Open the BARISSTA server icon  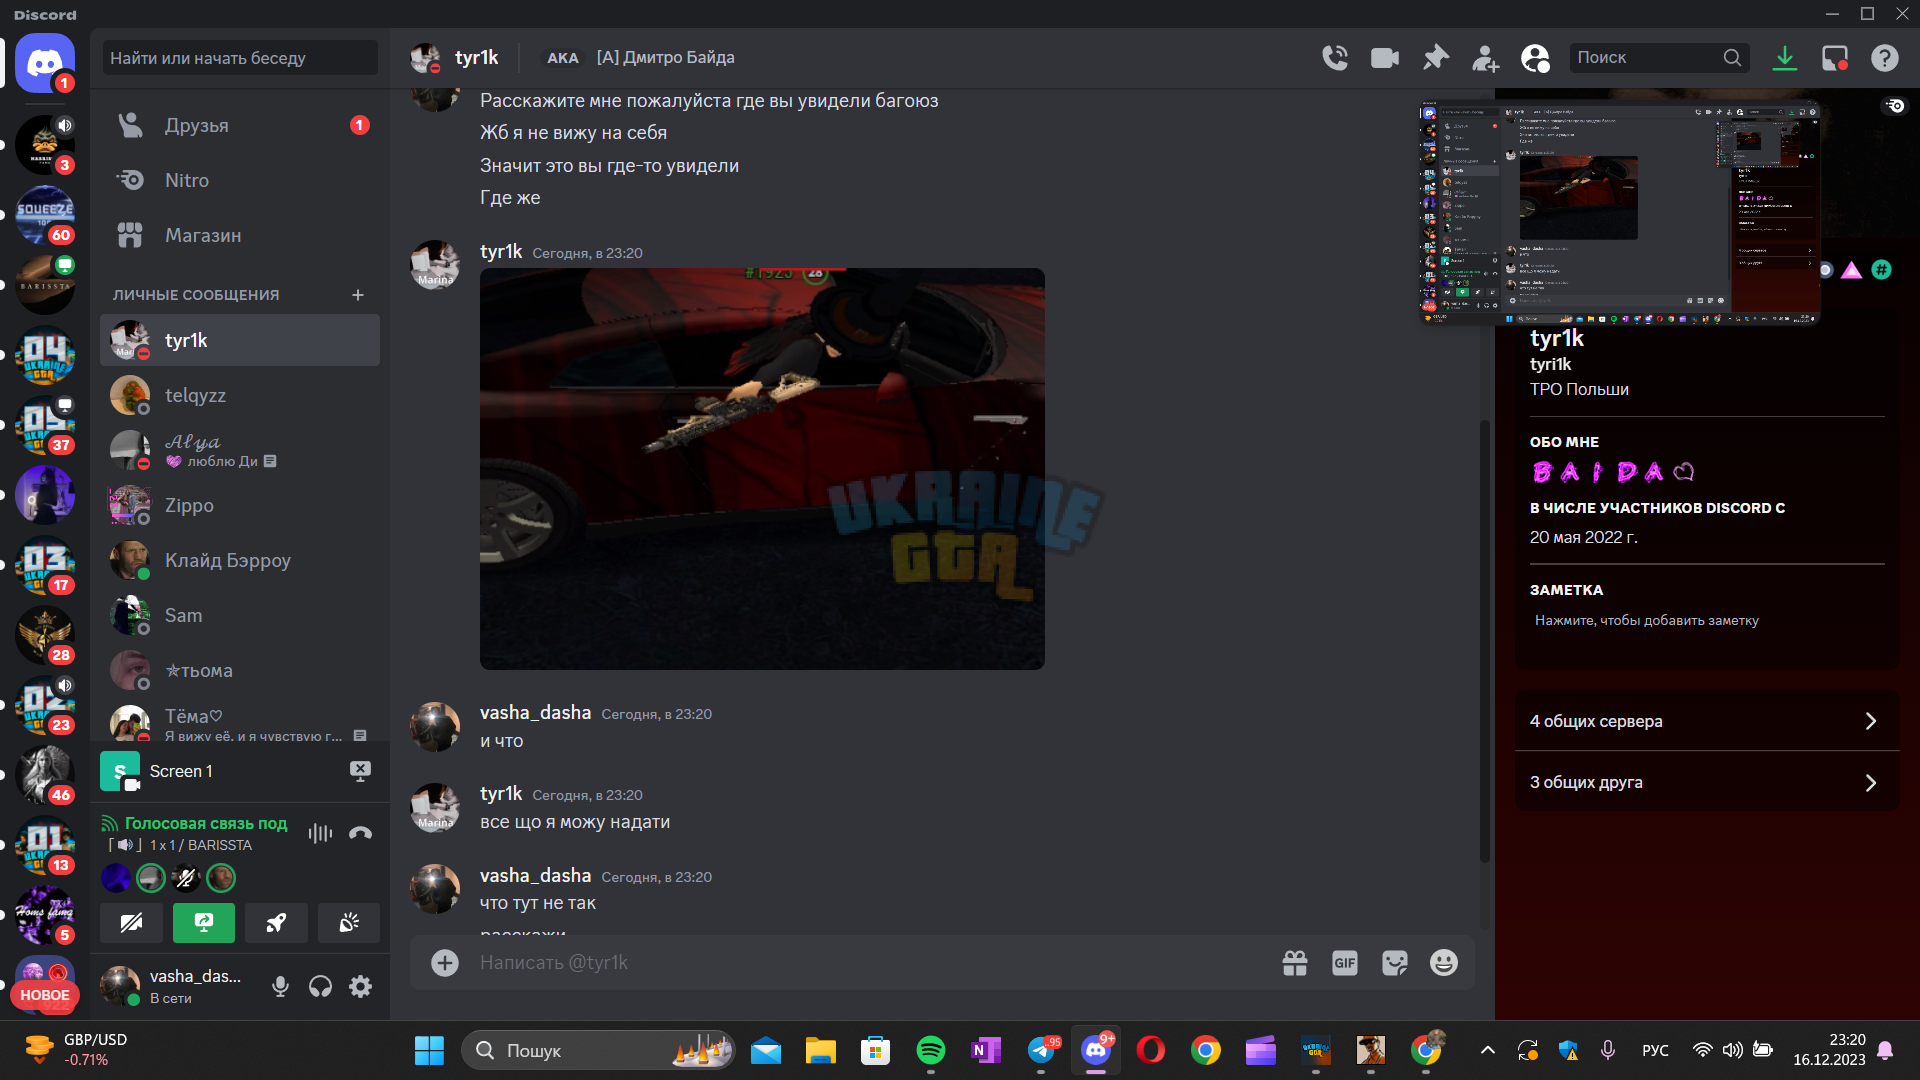click(45, 285)
